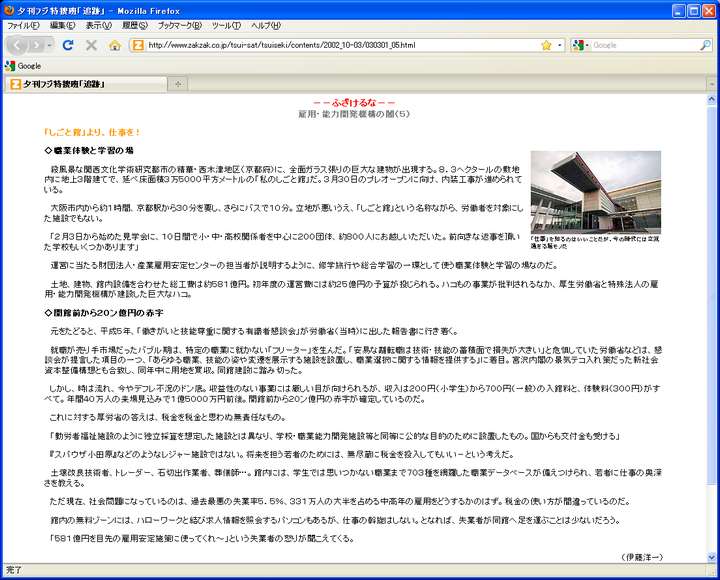This screenshot has height=580, width=720.
Task: Click the back navigation arrow
Action: point(19,45)
